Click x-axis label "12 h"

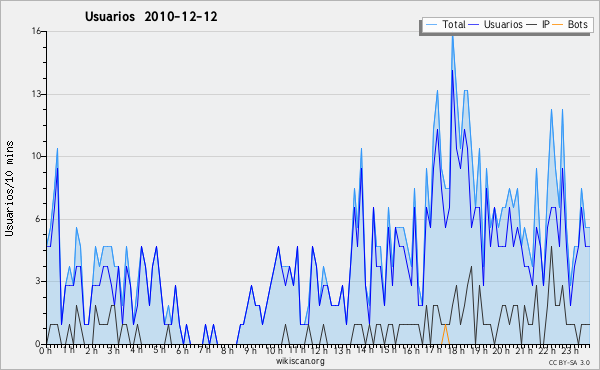[x=319, y=351]
